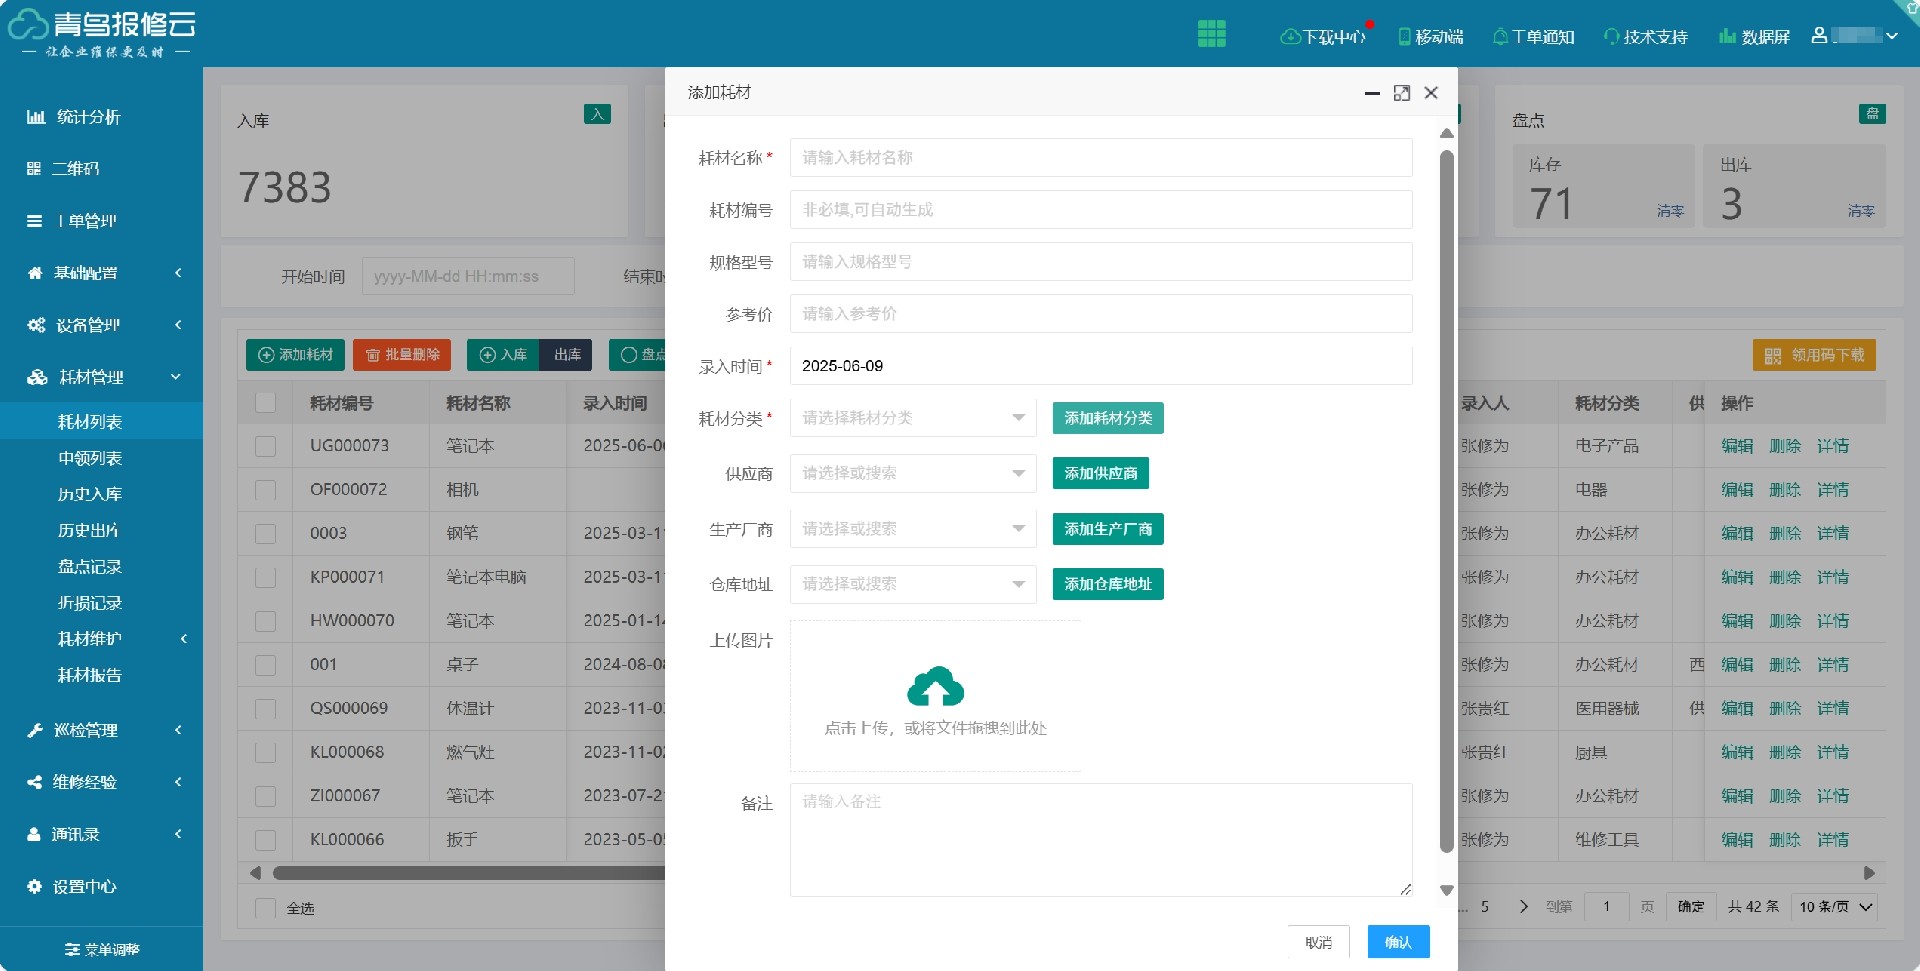
Task: Click the 确认 confirm button
Action: pos(1398,942)
